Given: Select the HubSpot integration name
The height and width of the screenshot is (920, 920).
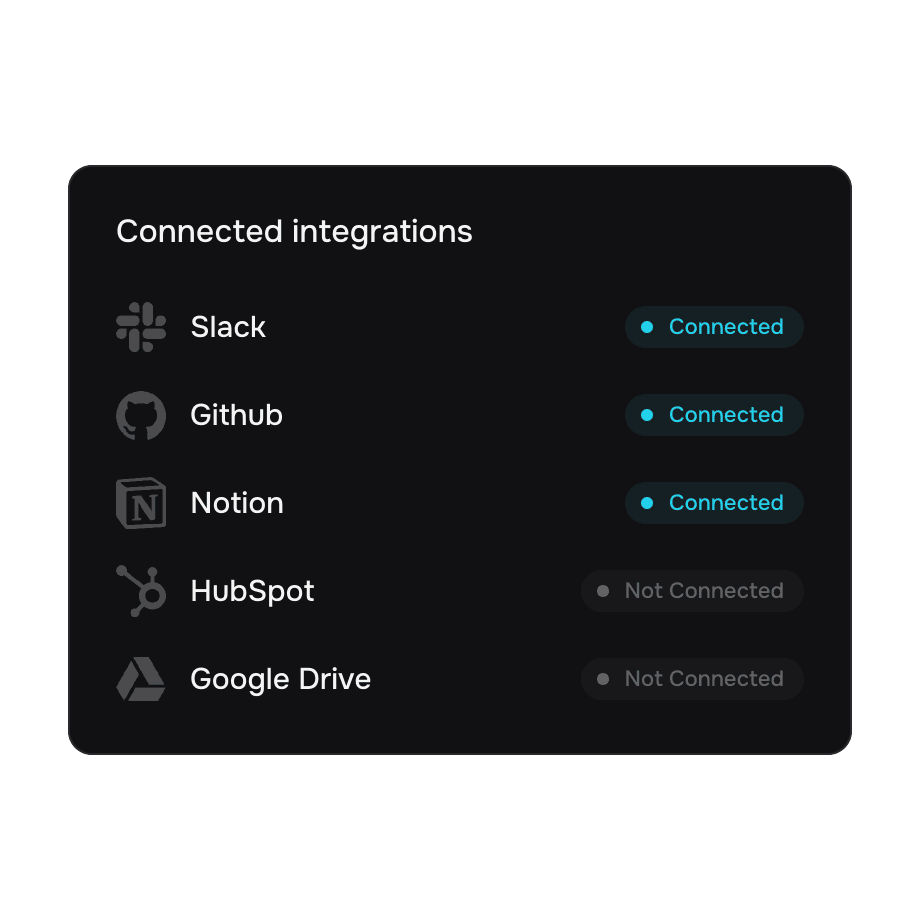Looking at the screenshot, I should [252, 591].
